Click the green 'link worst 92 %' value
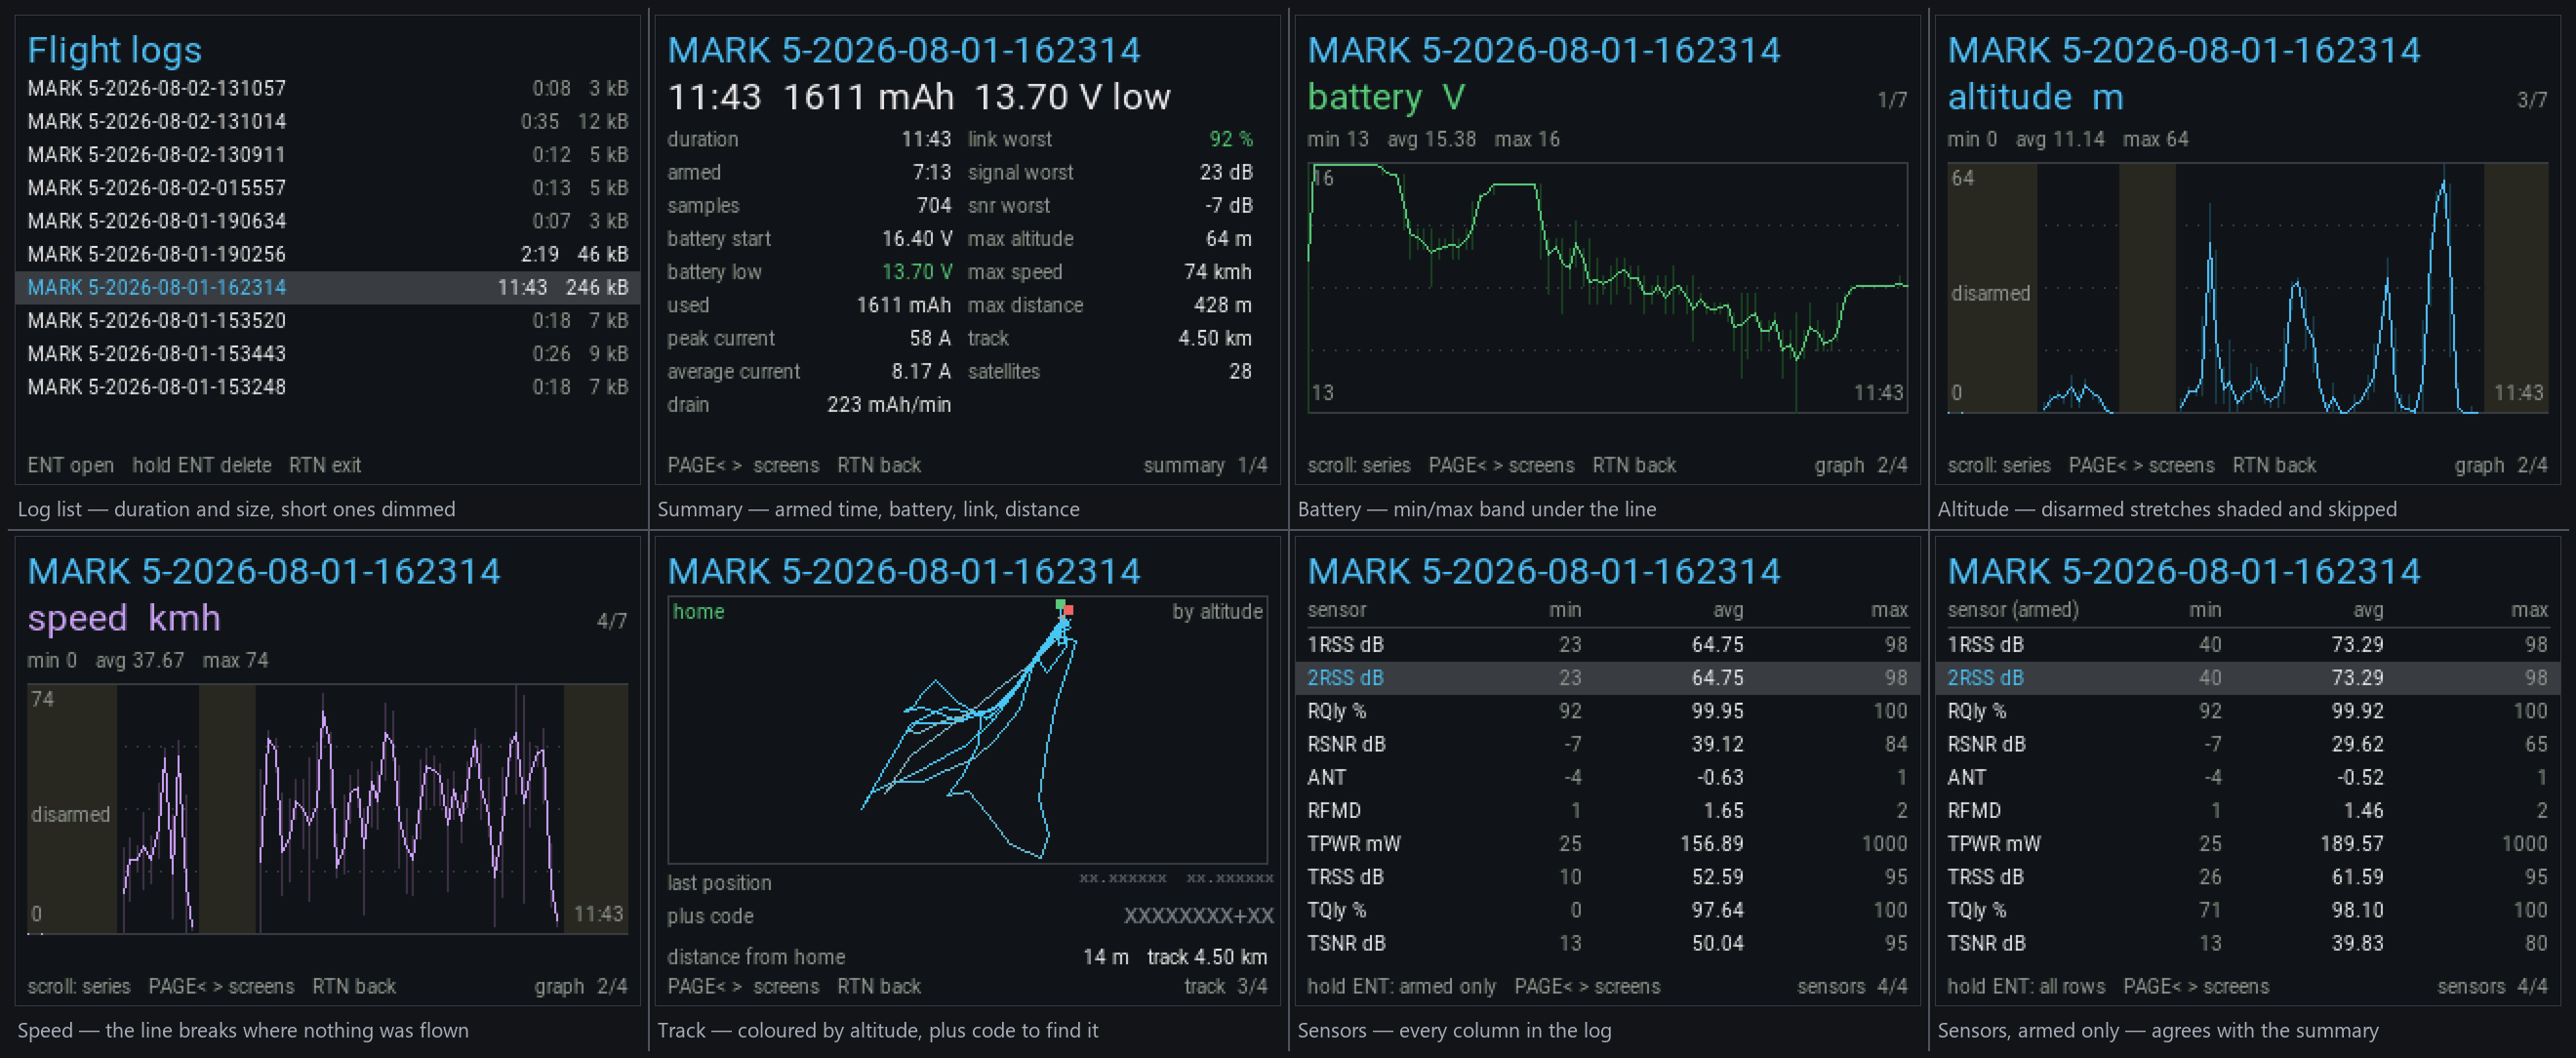2576x1058 pixels. [1231, 139]
